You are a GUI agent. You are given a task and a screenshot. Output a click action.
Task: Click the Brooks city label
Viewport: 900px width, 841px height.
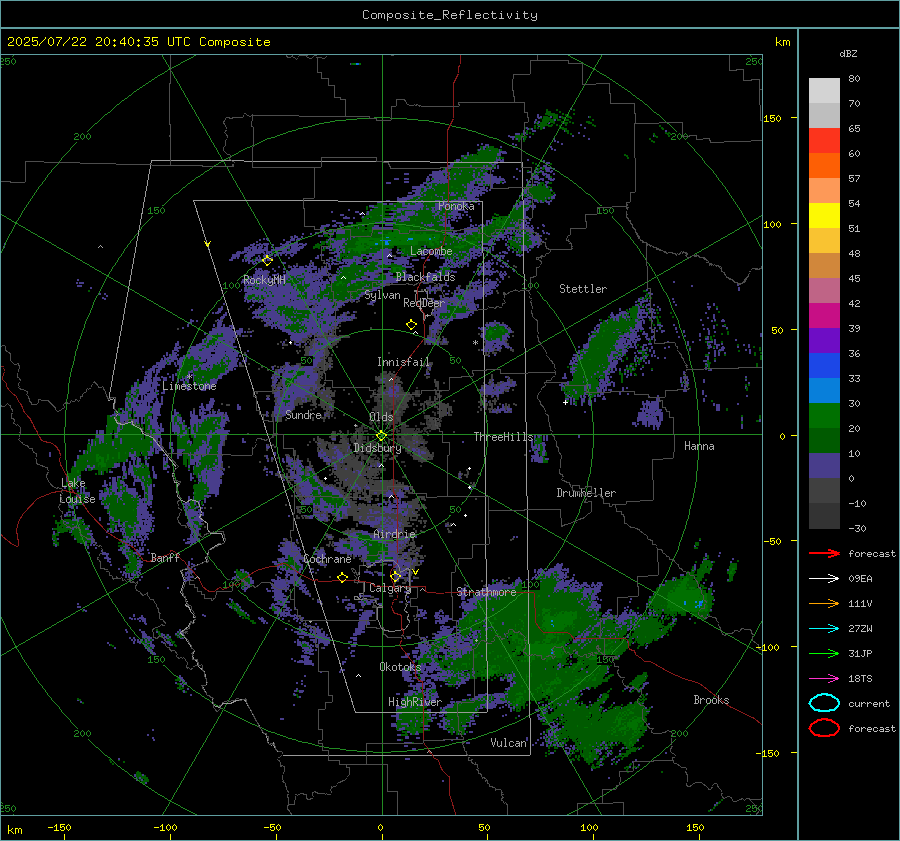(711, 700)
